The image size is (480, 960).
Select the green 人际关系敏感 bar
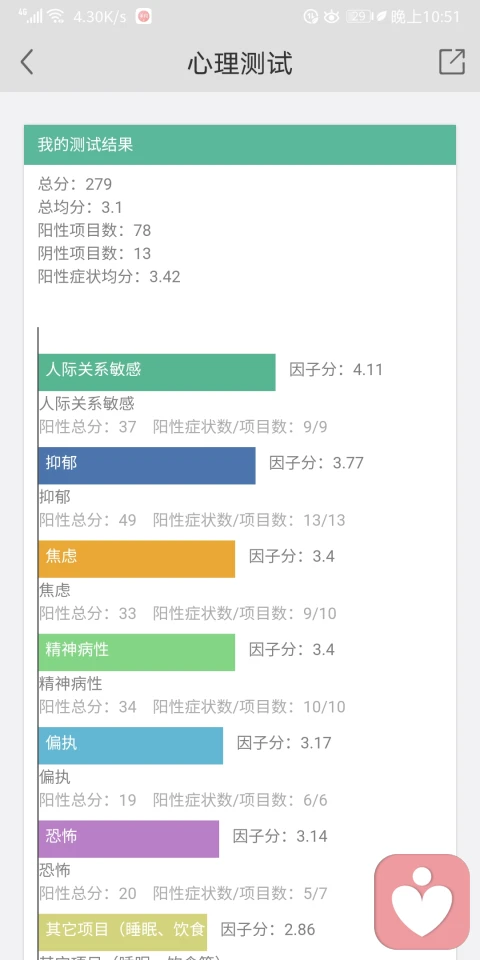pyautogui.click(x=157, y=372)
